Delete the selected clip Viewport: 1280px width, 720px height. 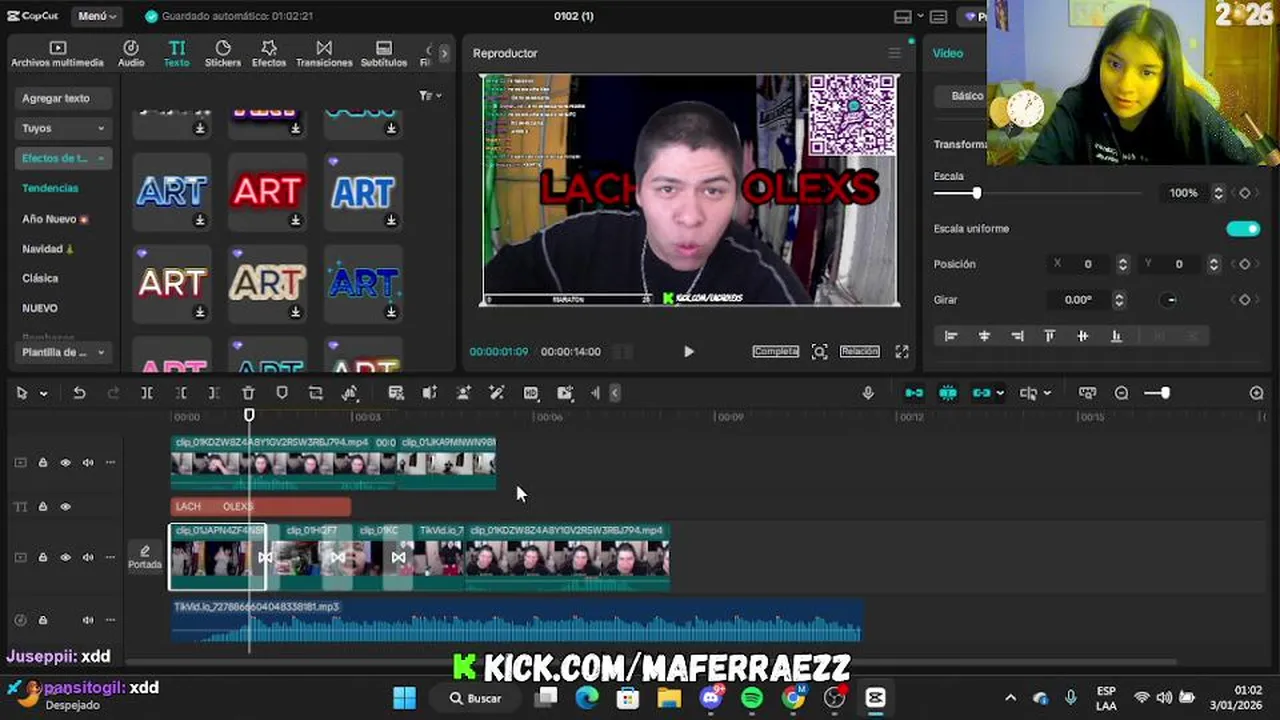click(x=248, y=393)
